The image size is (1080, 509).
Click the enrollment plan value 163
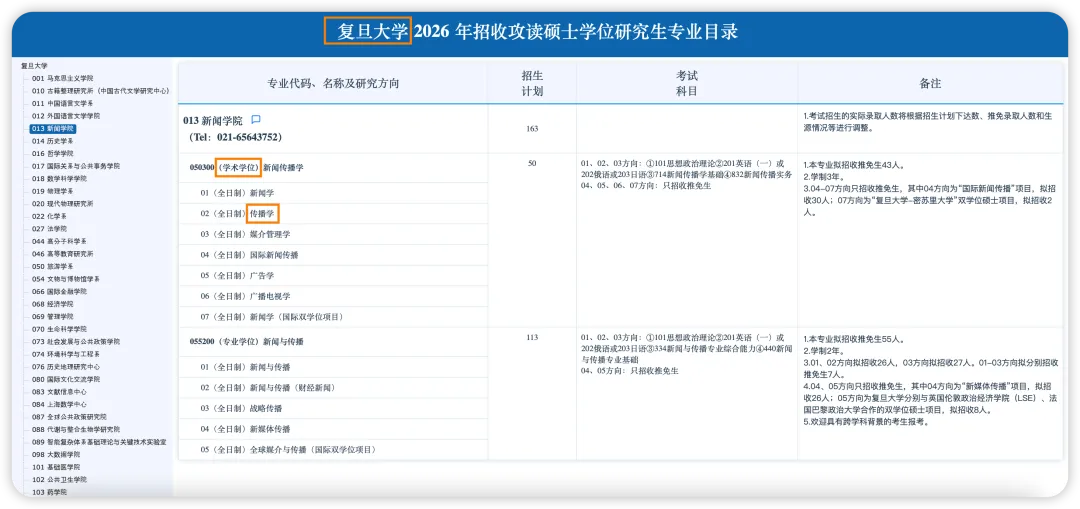tap(532, 129)
